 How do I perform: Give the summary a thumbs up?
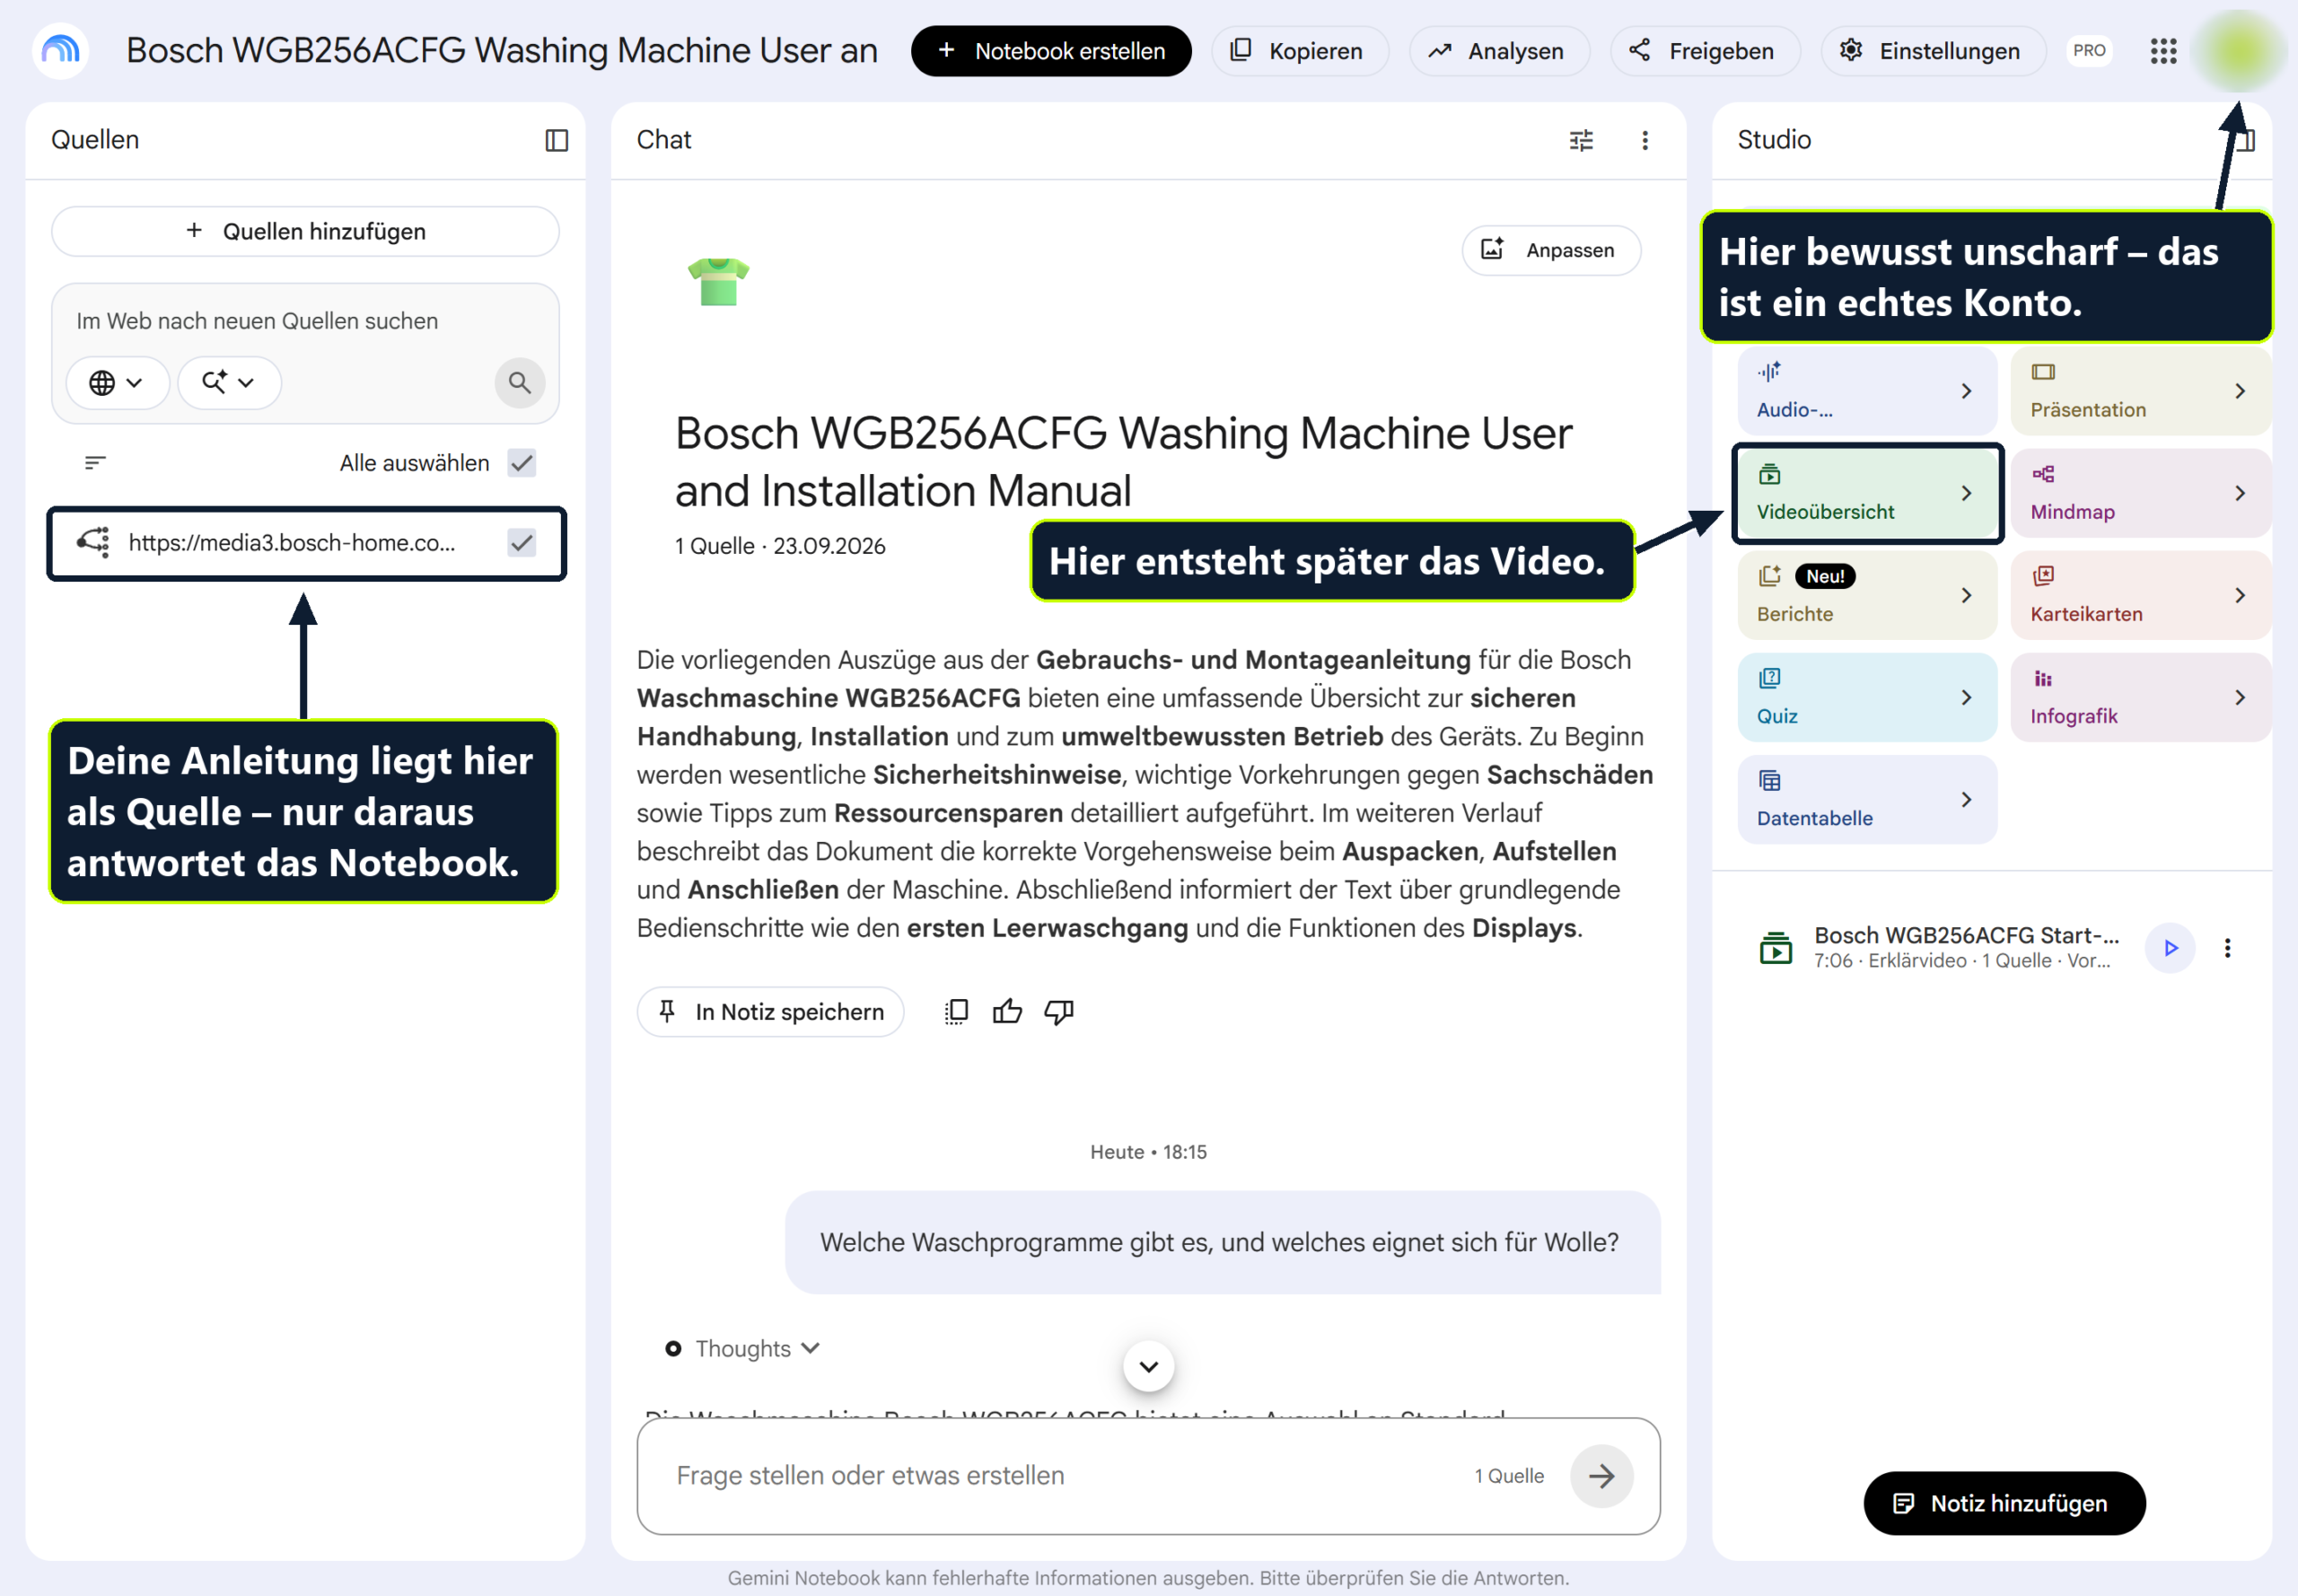pos(1007,1012)
